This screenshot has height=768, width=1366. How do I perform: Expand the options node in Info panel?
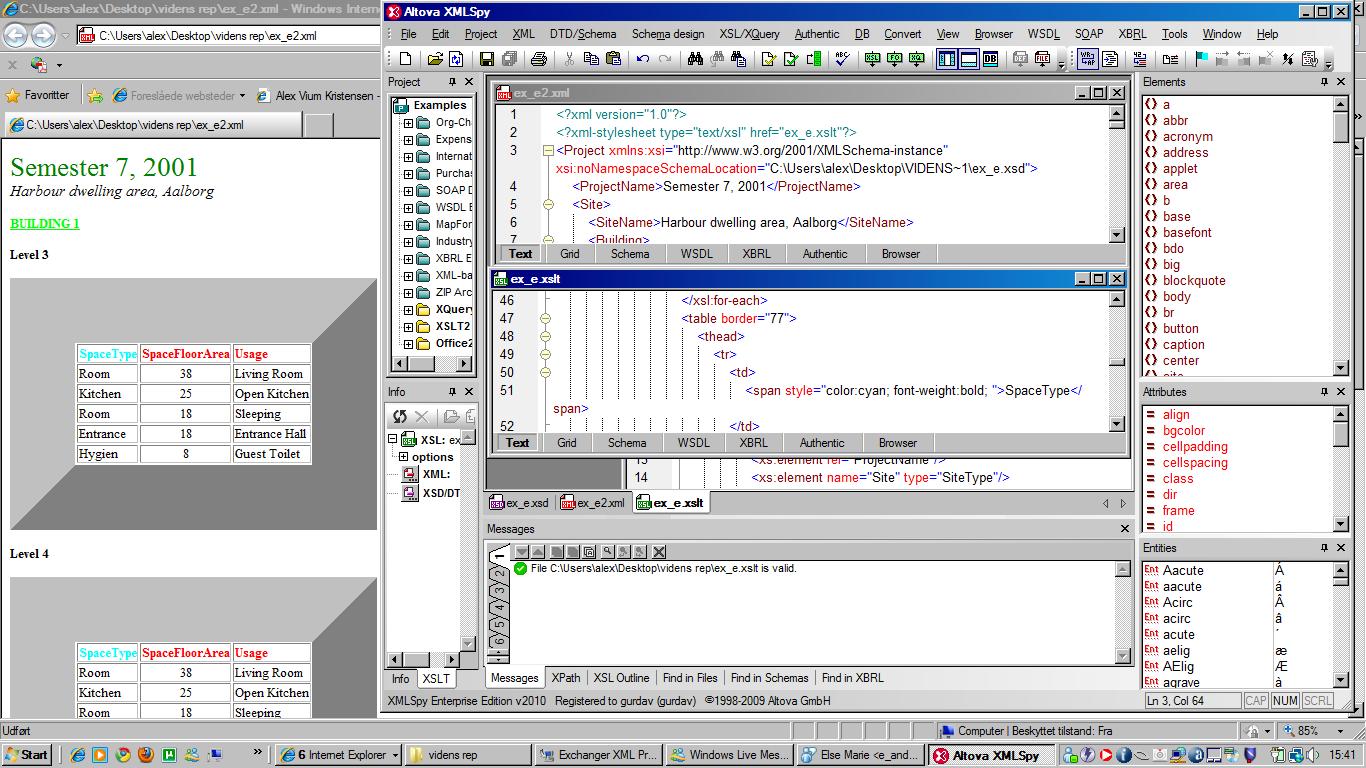click(403, 457)
